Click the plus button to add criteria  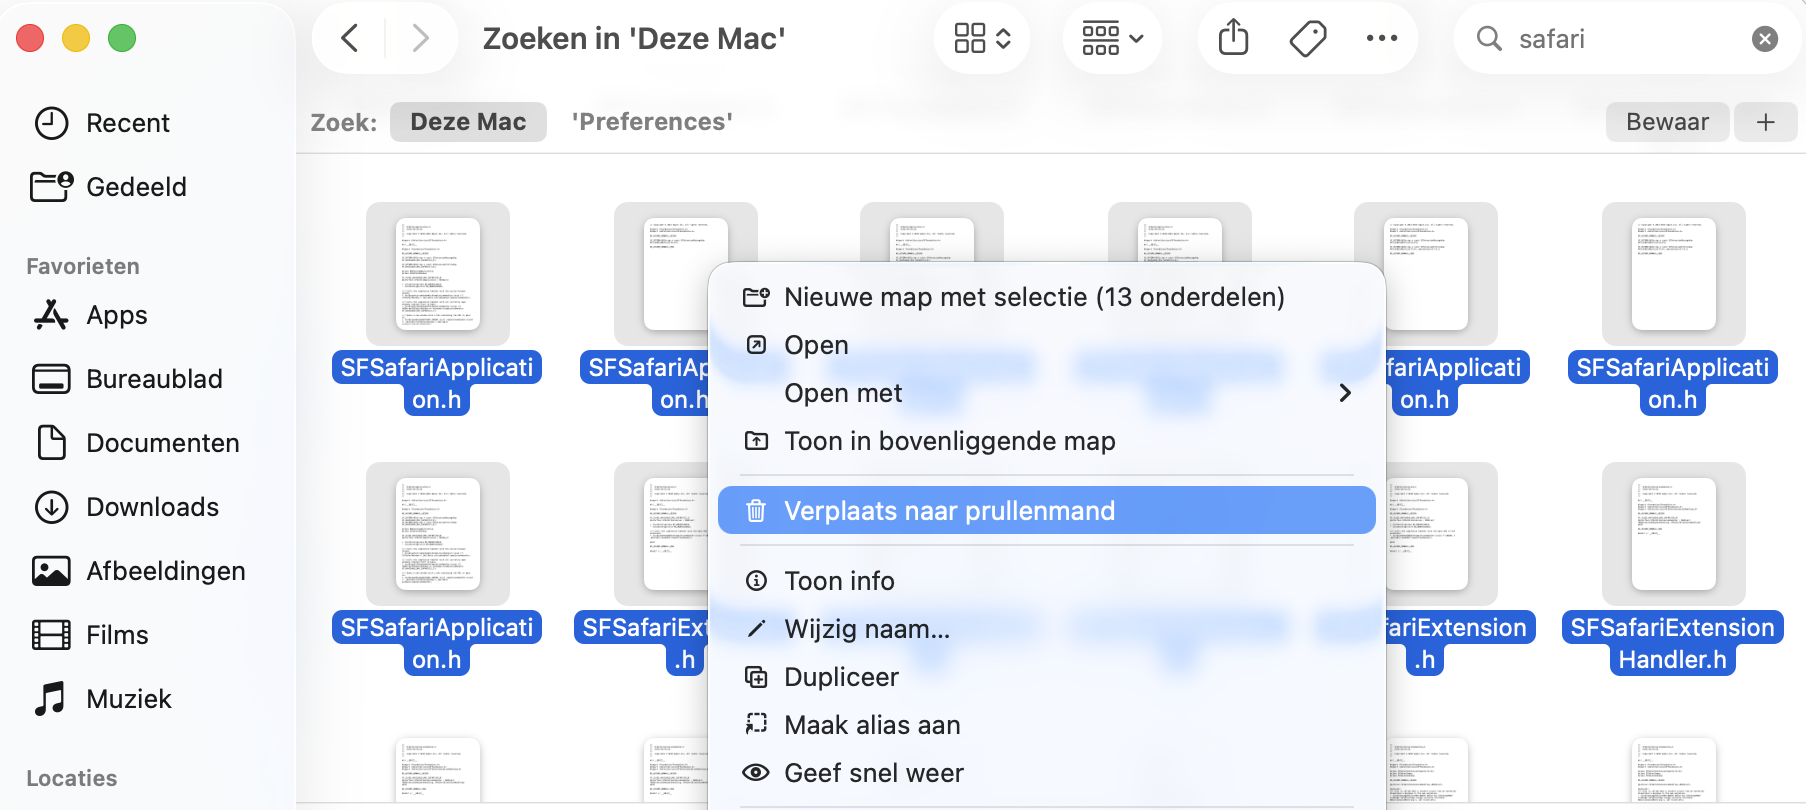pyautogui.click(x=1766, y=121)
